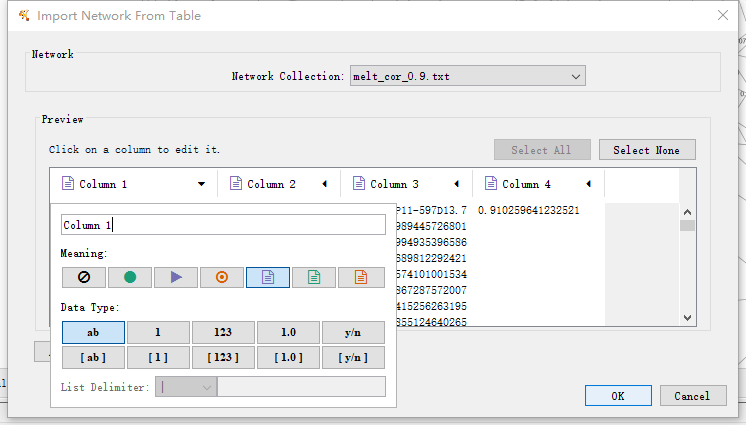
Task: Choose the purple Interaction Type triangle icon
Action: pyautogui.click(x=176, y=277)
